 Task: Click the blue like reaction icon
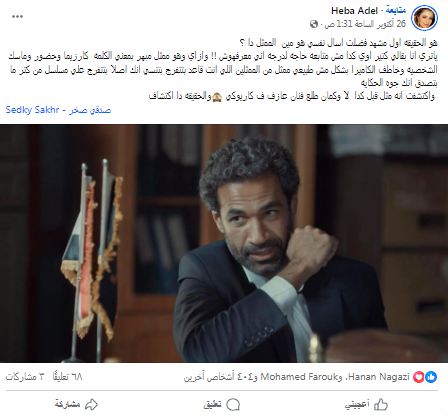click(431, 377)
